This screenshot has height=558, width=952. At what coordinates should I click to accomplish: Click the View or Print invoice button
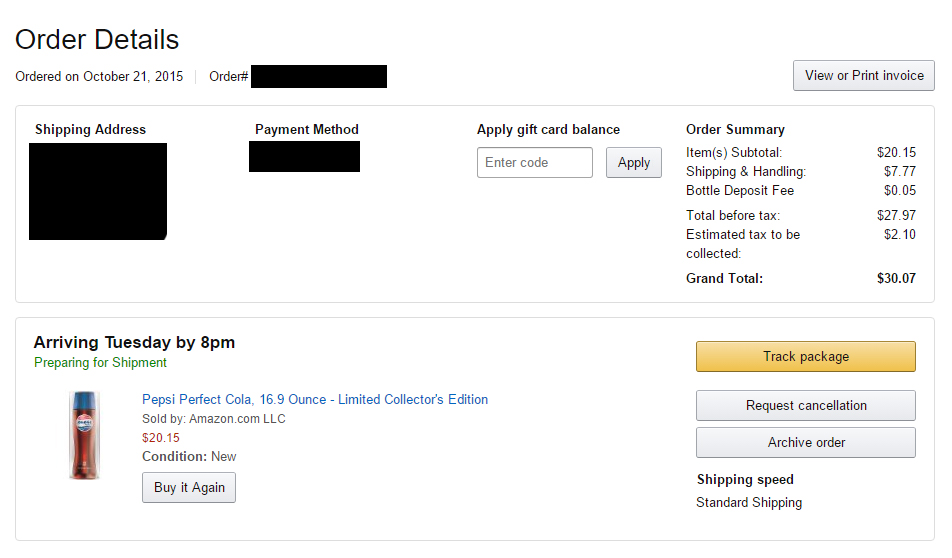(x=863, y=76)
